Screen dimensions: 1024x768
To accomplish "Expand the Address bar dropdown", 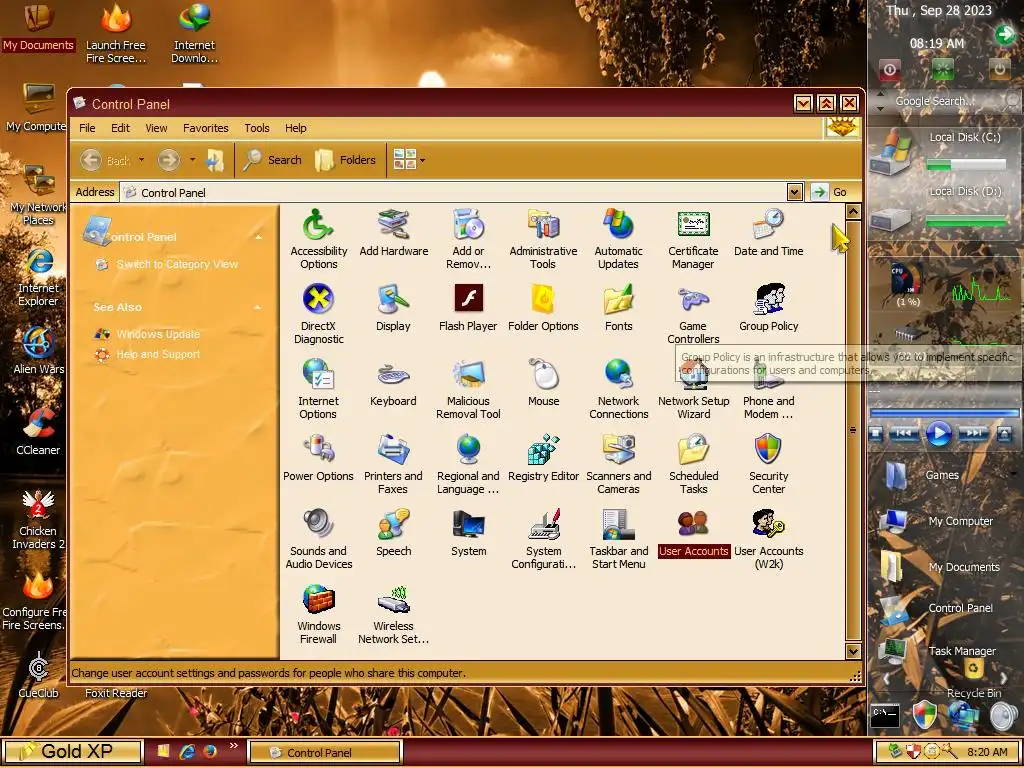I will pos(794,192).
